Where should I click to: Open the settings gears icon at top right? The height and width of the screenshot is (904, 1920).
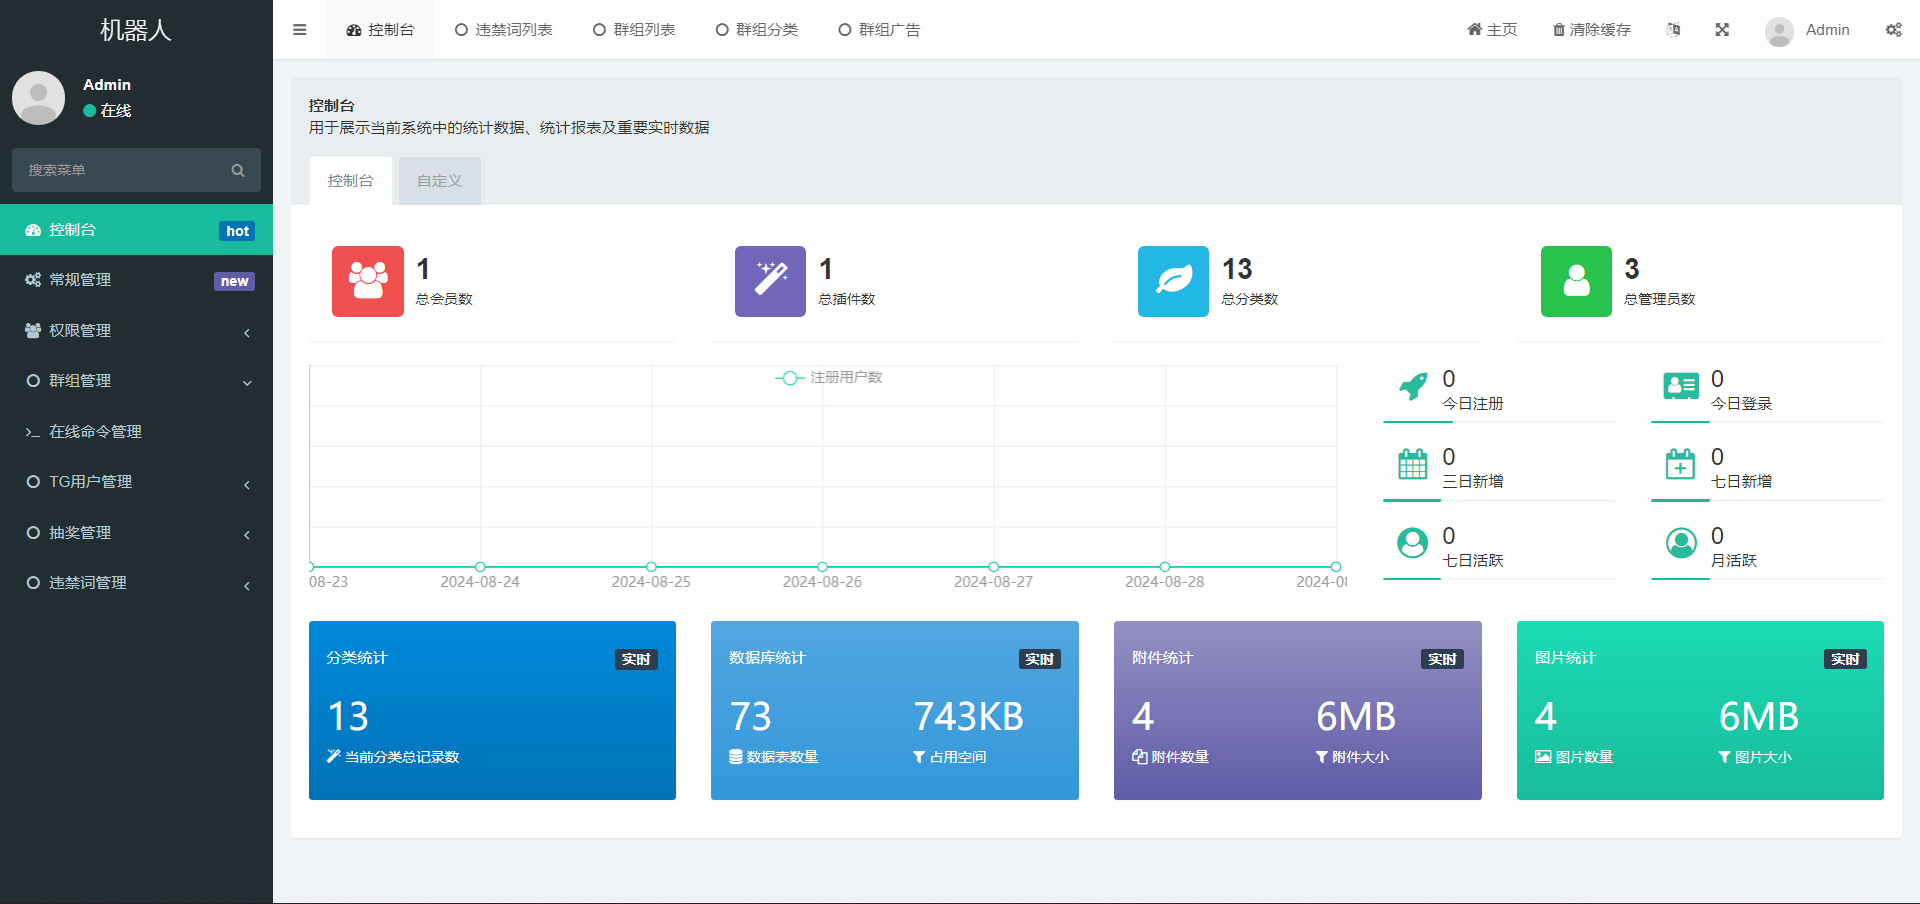coord(1894,30)
